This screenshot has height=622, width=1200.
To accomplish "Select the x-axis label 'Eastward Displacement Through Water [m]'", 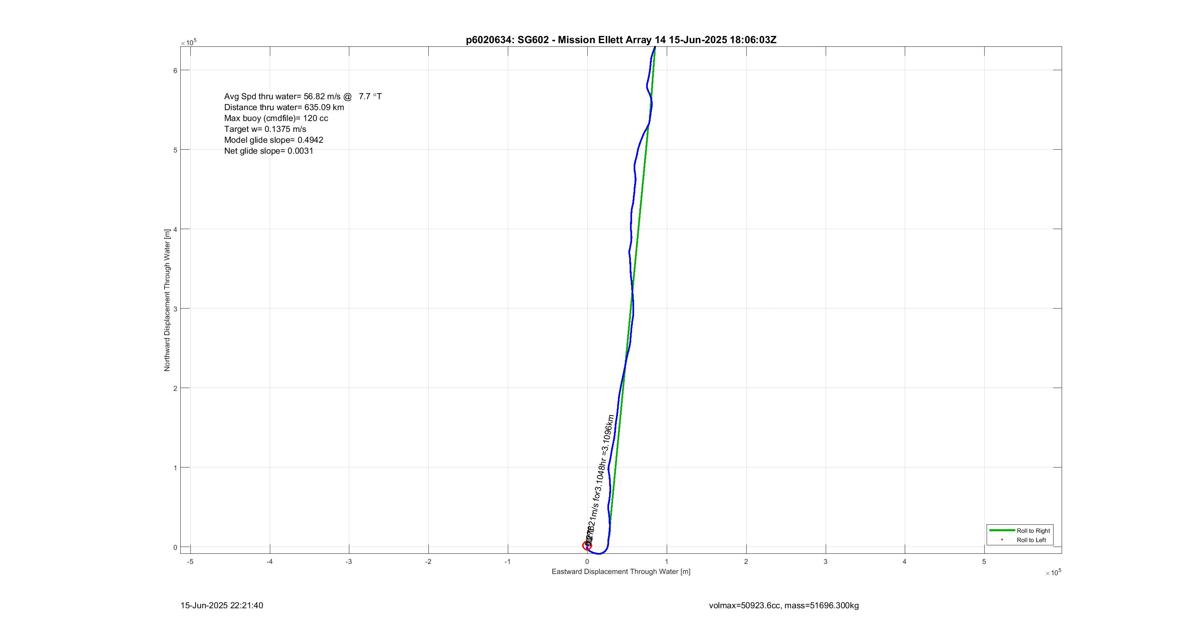I will click(621, 572).
